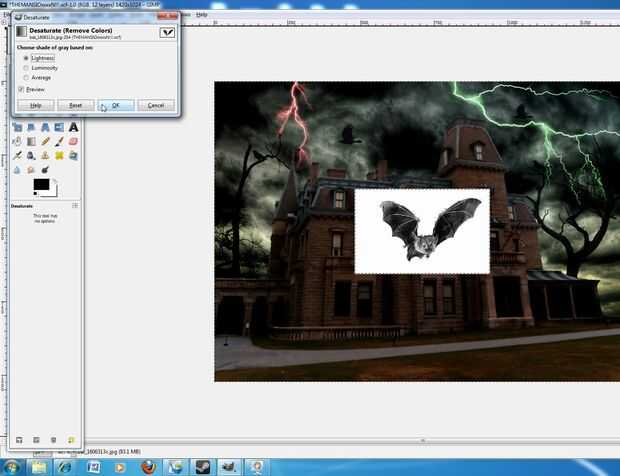Click the swap colors arrow icon
The height and width of the screenshot is (476, 620).
tap(55, 181)
